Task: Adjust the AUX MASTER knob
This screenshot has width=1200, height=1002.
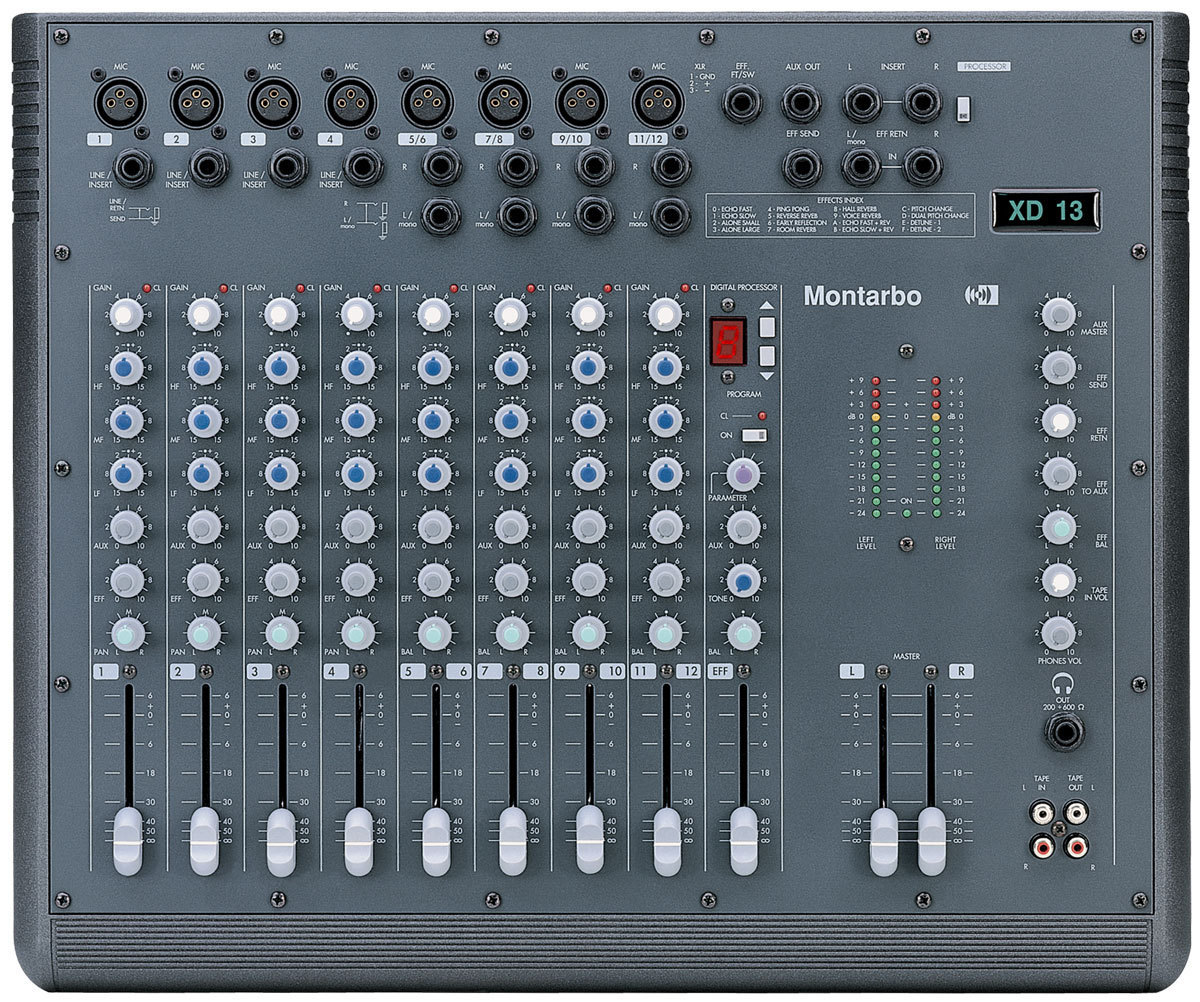Action: click(1058, 314)
